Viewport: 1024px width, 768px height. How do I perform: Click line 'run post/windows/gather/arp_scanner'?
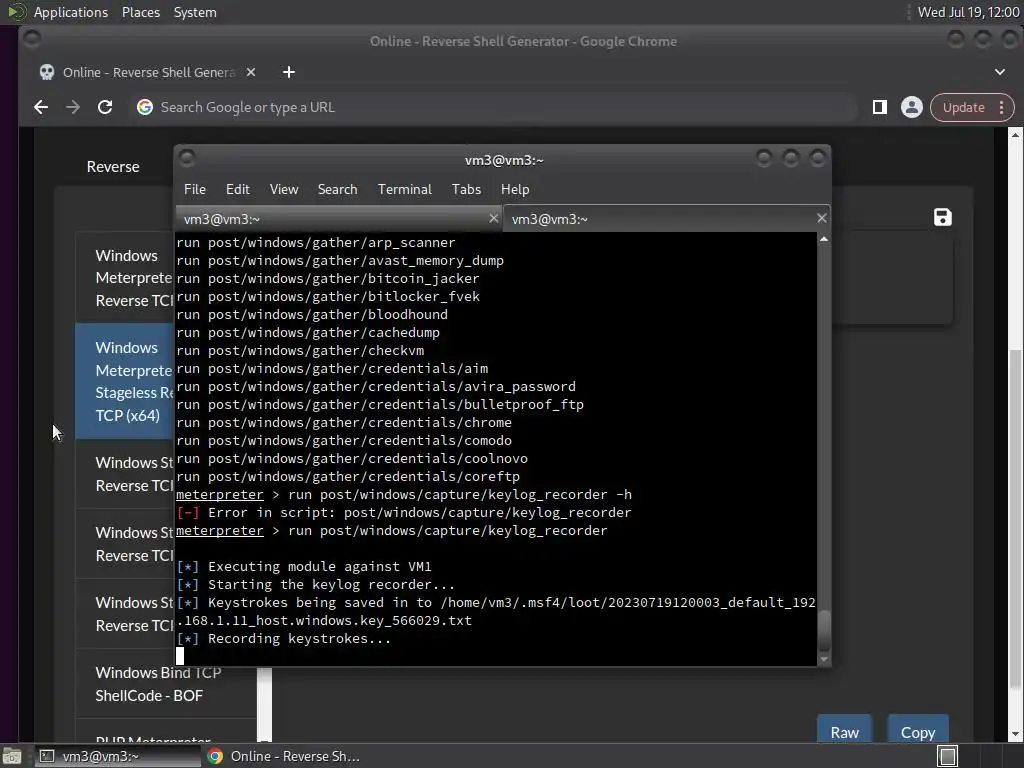click(315, 242)
